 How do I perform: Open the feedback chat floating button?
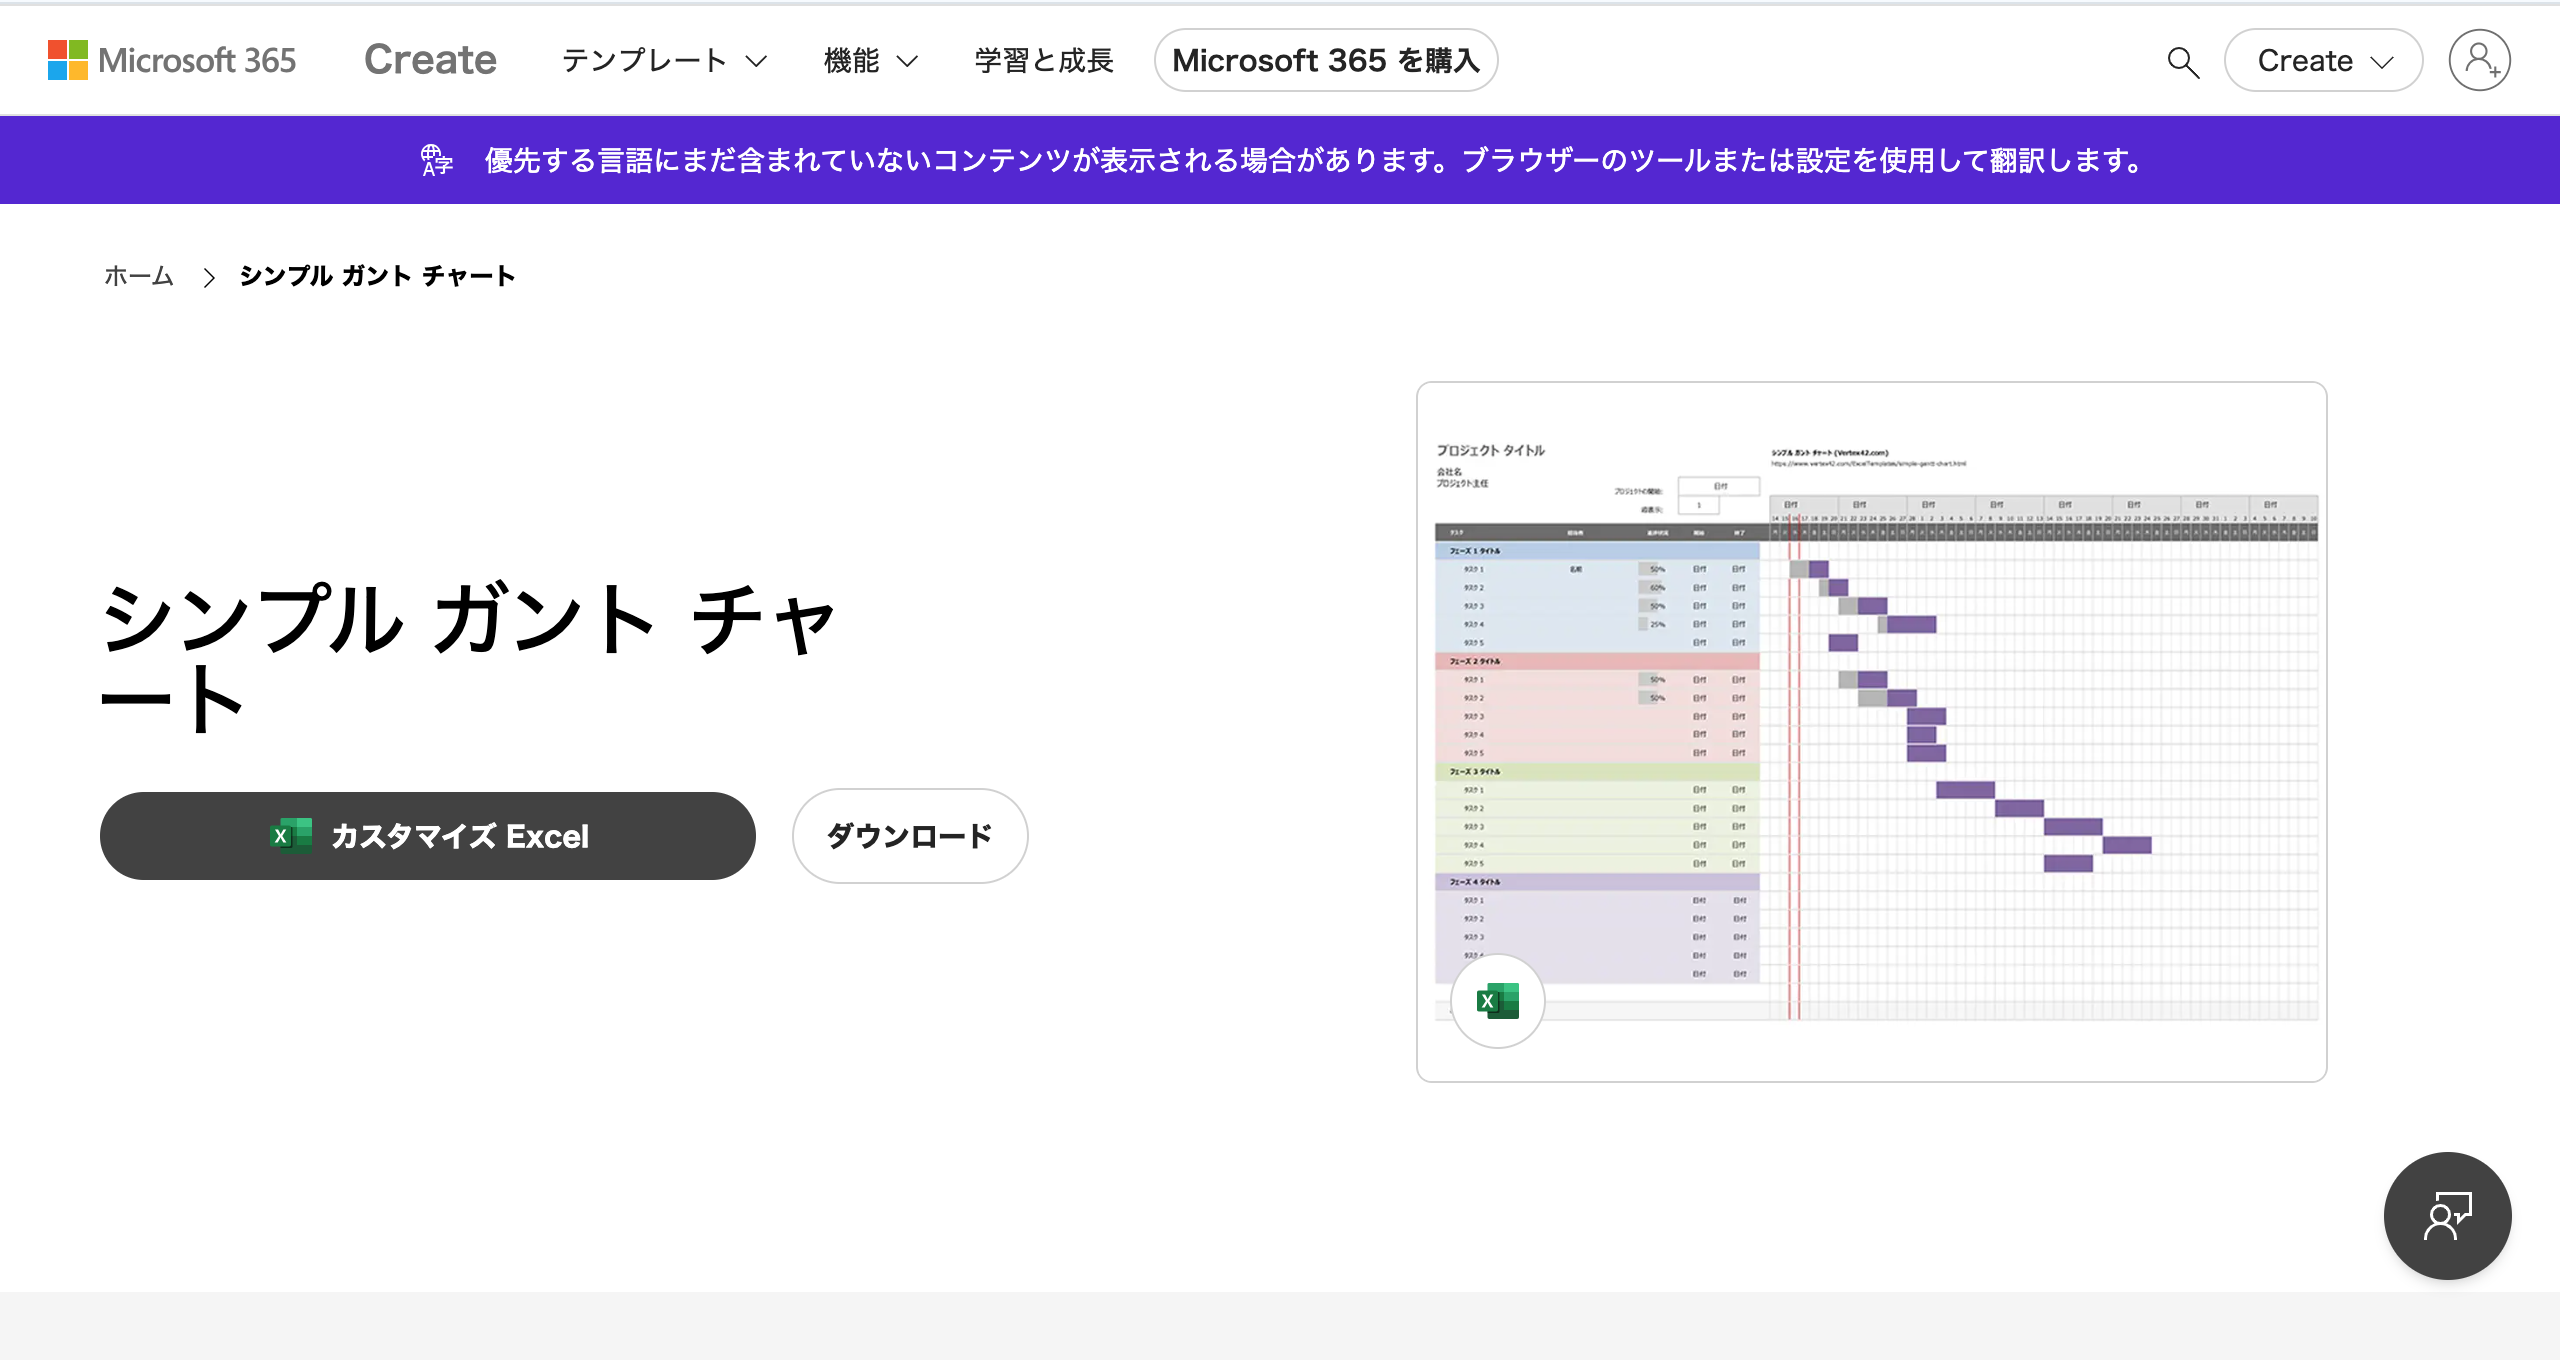pyautogui.click(x=2447, y=1216)
